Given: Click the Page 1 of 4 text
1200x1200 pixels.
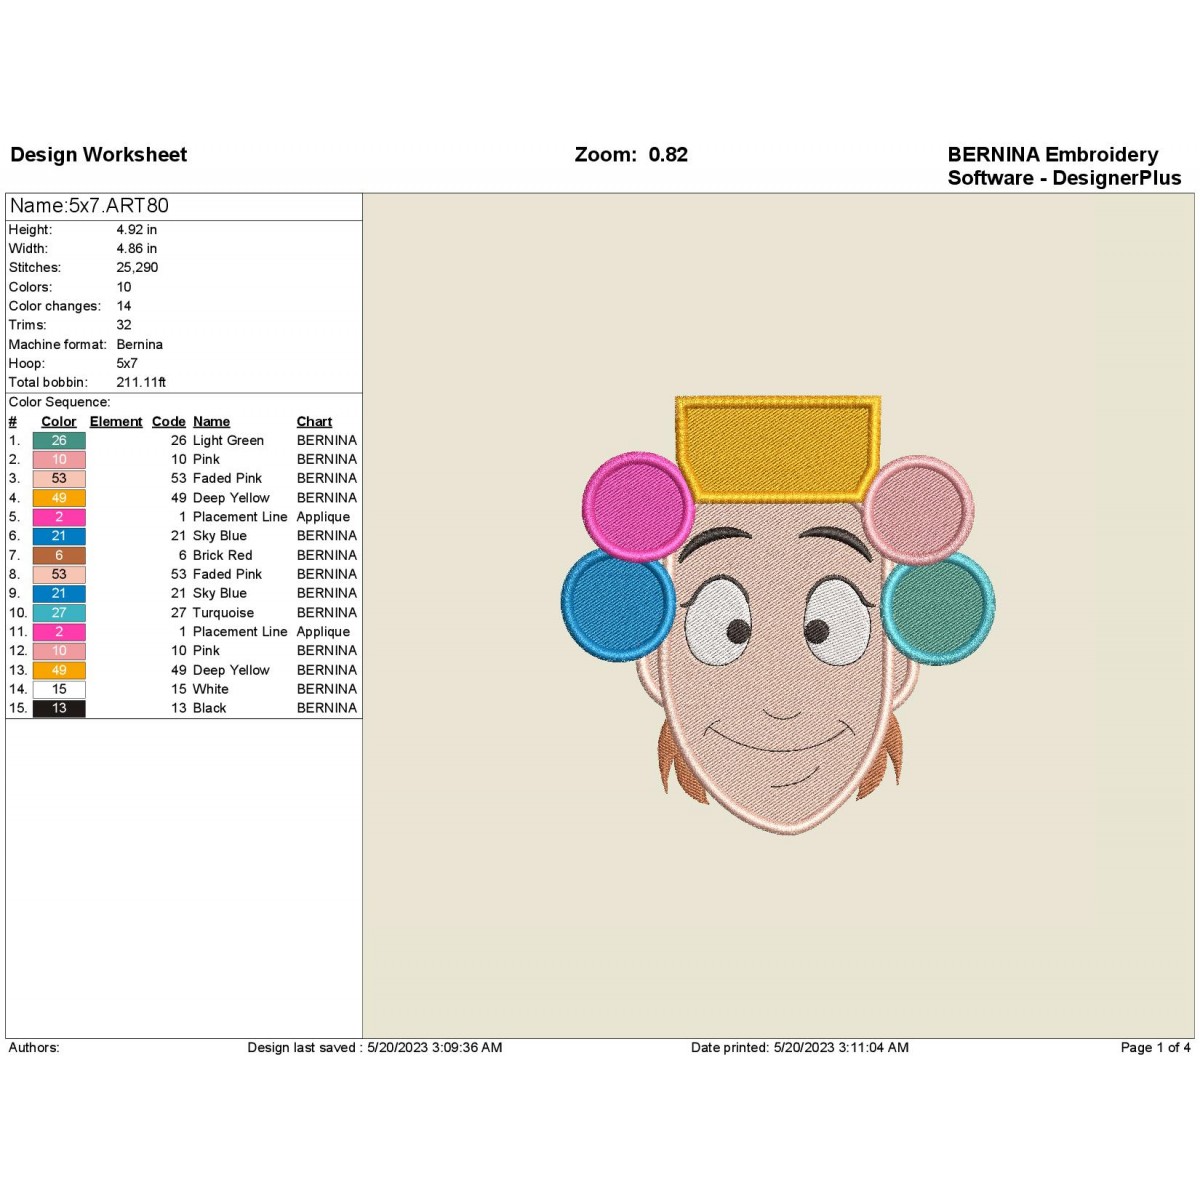Looking at the screenshot, I should tap(1155, 1048).
